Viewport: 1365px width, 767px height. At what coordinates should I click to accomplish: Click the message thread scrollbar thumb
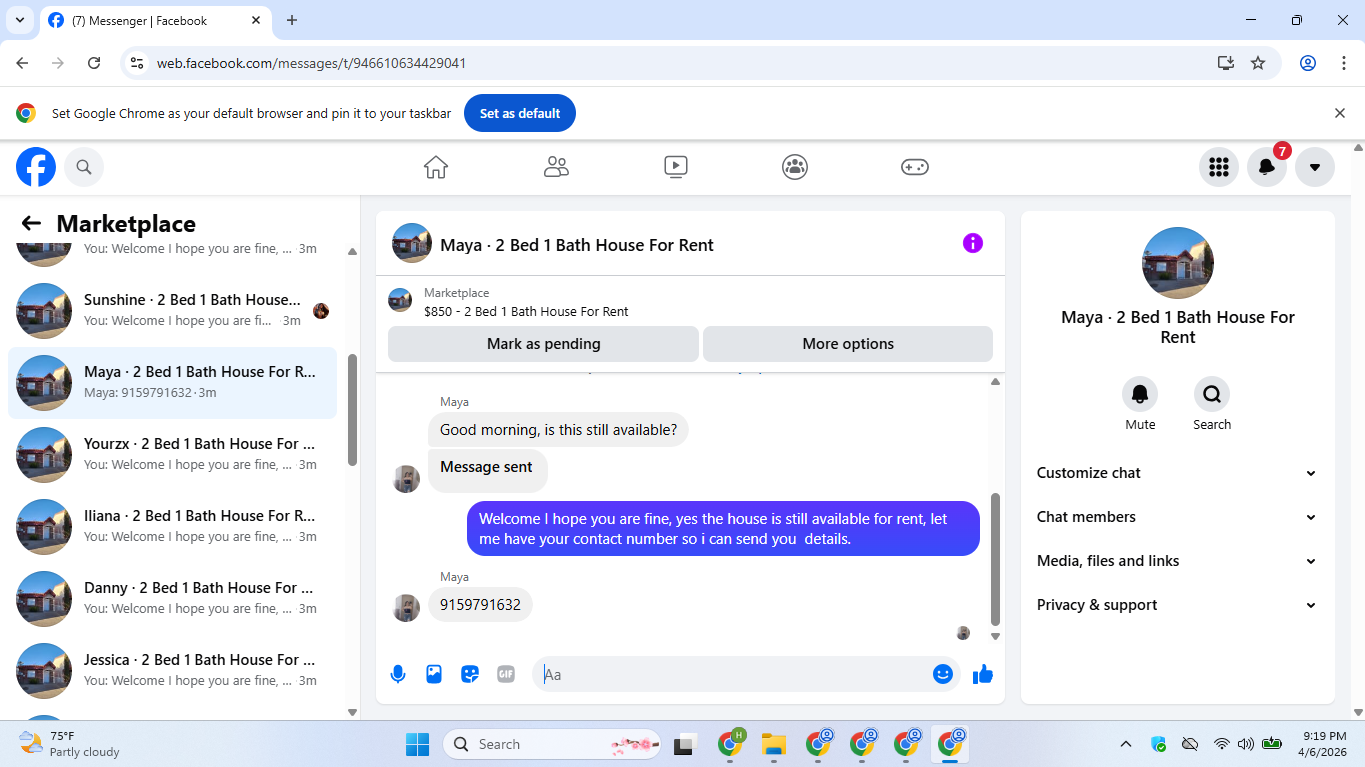[x=995, y=558]
